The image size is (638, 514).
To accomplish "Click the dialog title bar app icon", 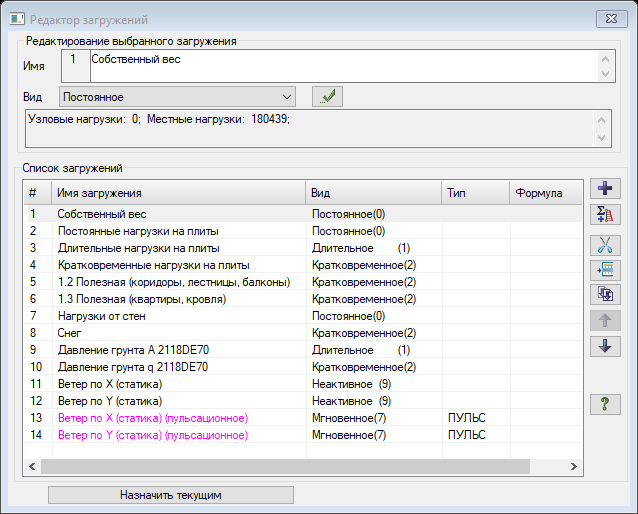I will pyautogui.click(x=17, y=19).
